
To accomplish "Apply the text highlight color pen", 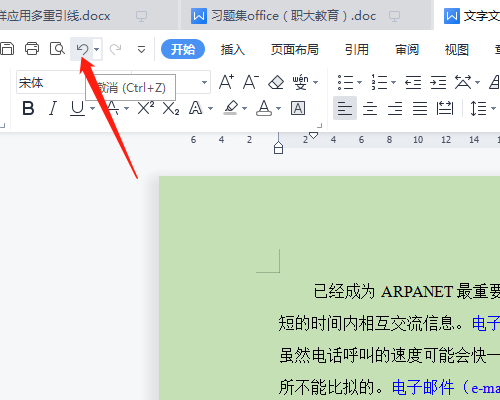I will (230, 108).
